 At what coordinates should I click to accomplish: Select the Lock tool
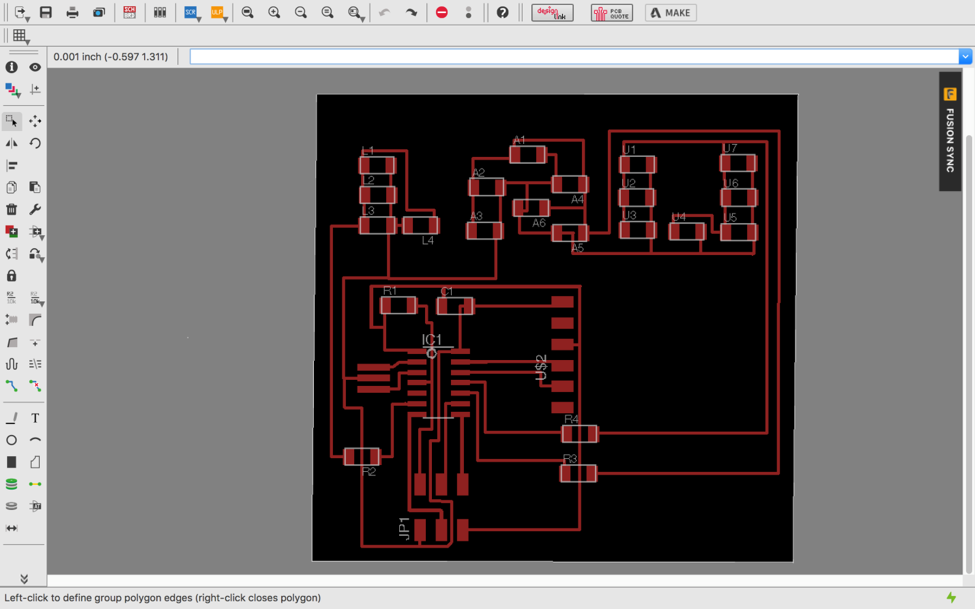tap(12, 276)
